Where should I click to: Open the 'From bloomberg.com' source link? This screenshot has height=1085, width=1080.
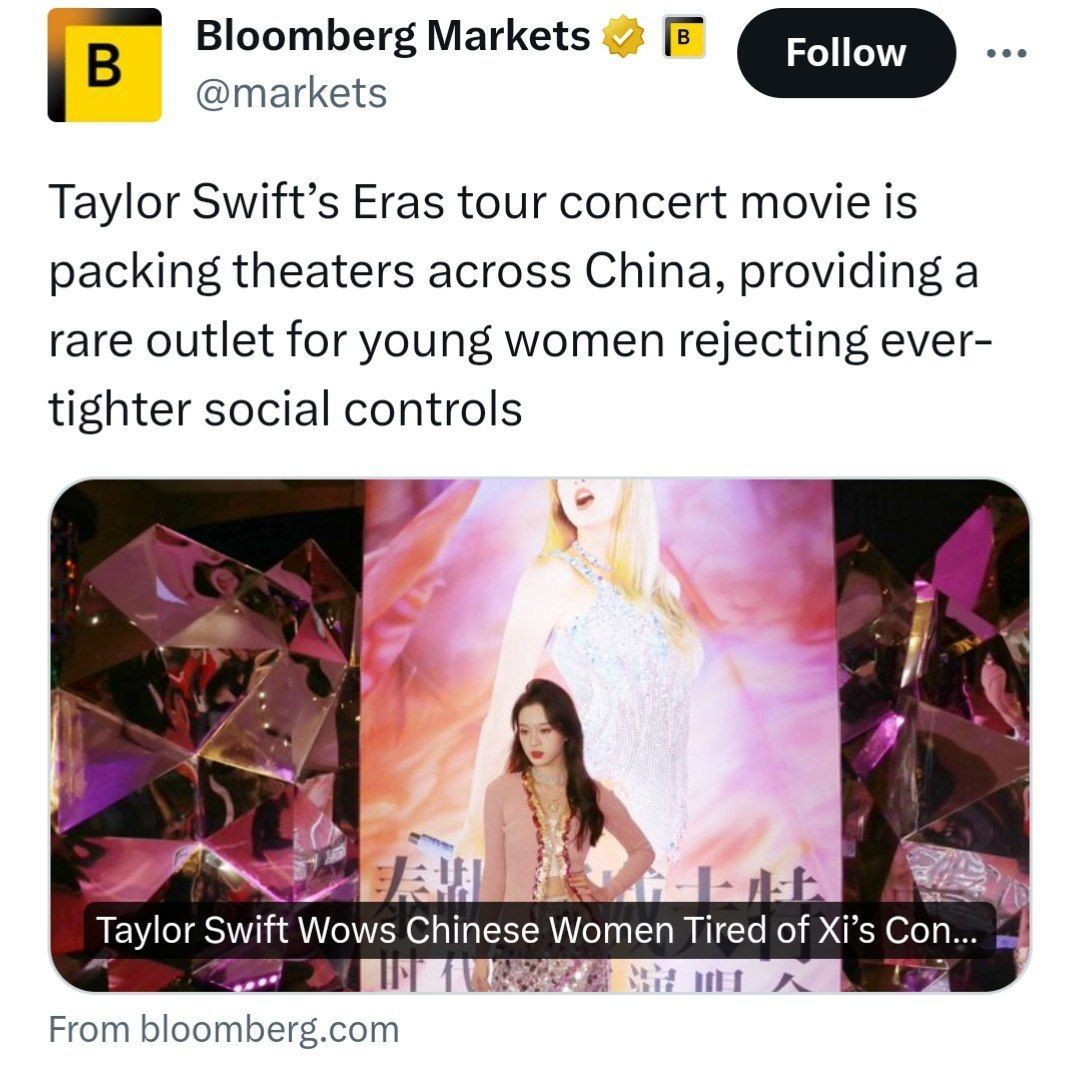(223, 1029)
